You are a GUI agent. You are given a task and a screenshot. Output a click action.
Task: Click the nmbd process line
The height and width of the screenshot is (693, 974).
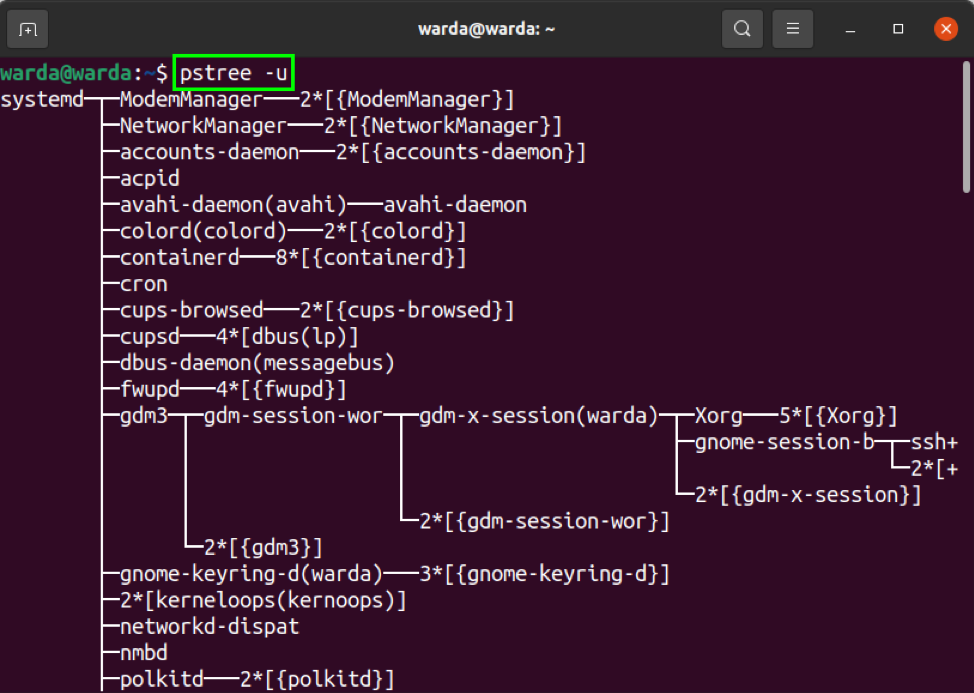143,653
